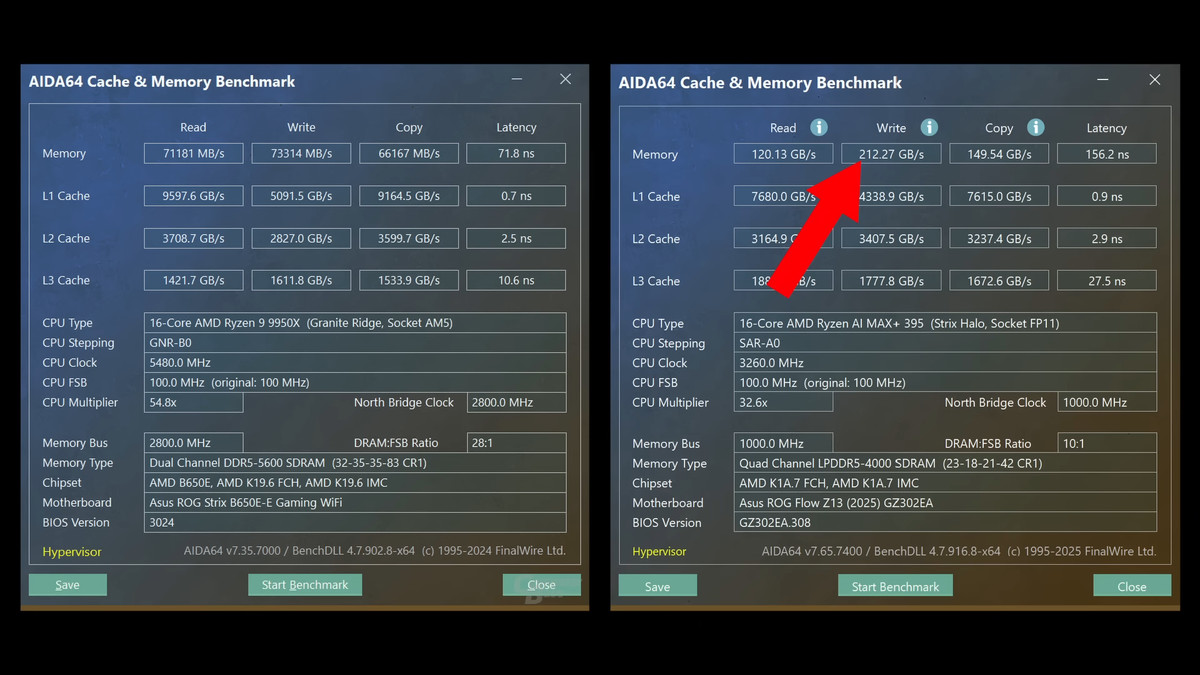
Task: Minimize the Ryzen 9 9950X benchmark window
Action: click(517, 79)
